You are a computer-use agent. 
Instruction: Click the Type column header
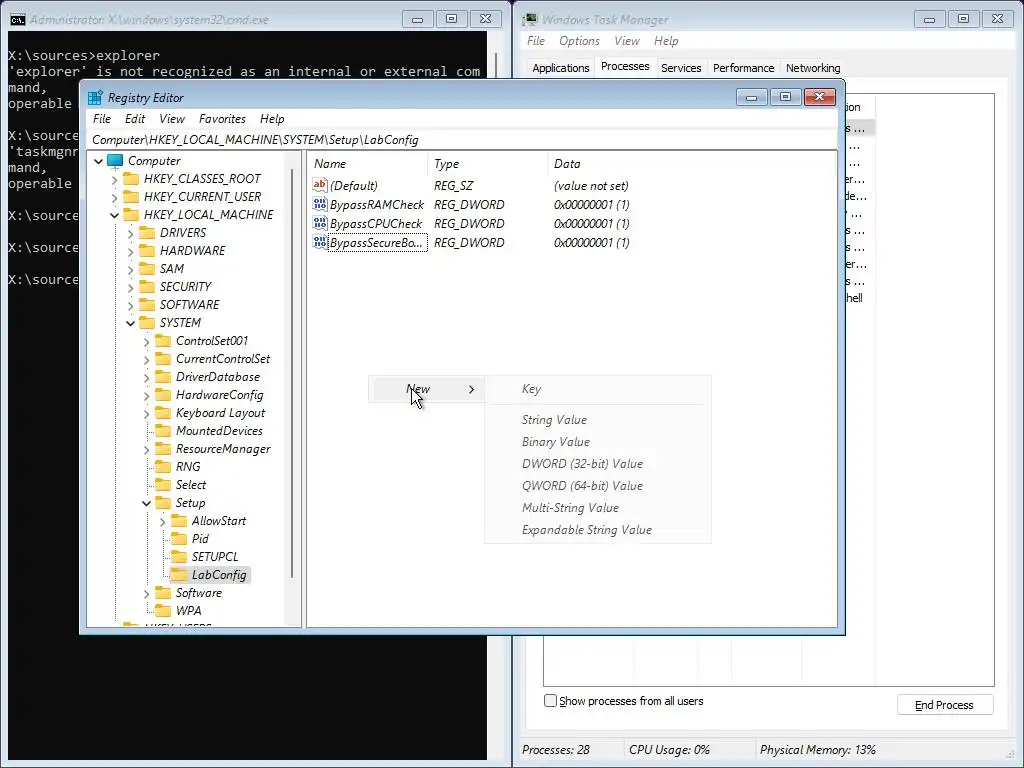(487, 164)
